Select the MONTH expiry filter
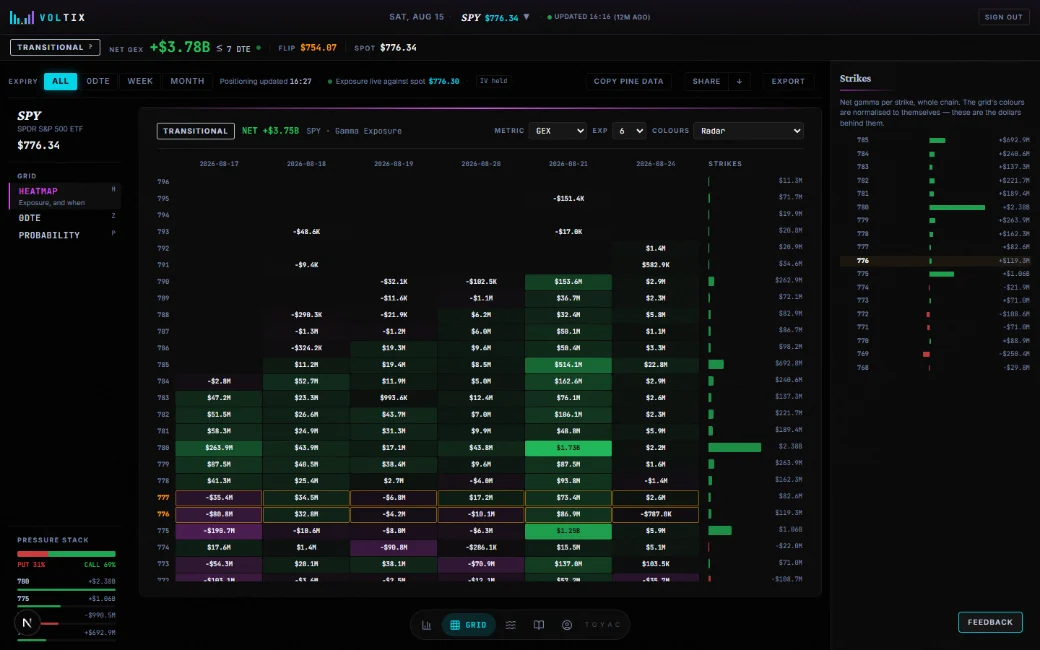Screen dimensions: 1040x650 coord(187,81)
